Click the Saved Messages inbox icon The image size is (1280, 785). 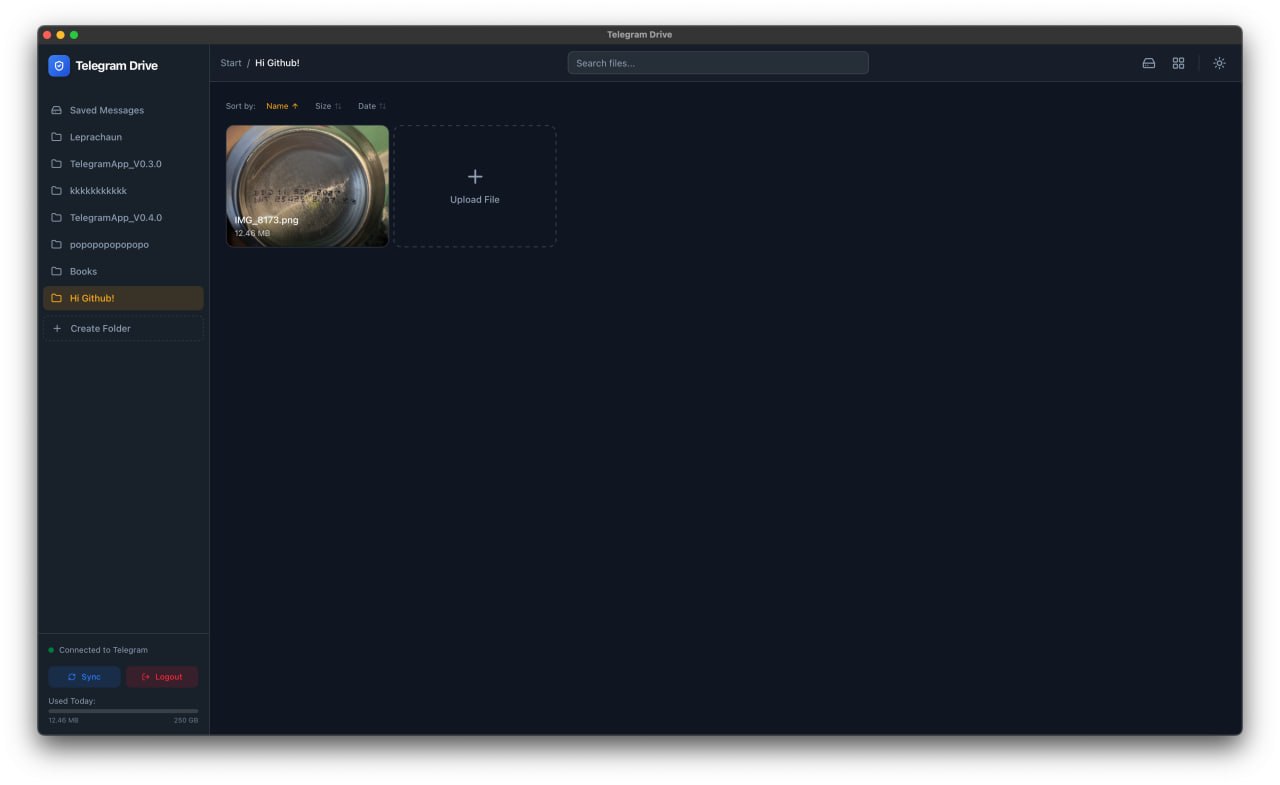(57, 111)
